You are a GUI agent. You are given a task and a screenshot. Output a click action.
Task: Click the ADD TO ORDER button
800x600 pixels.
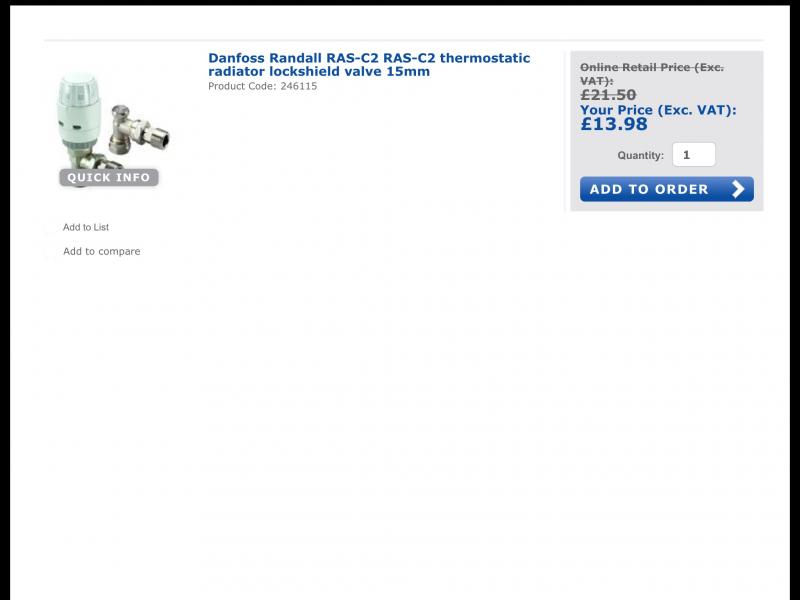[666, 189]
